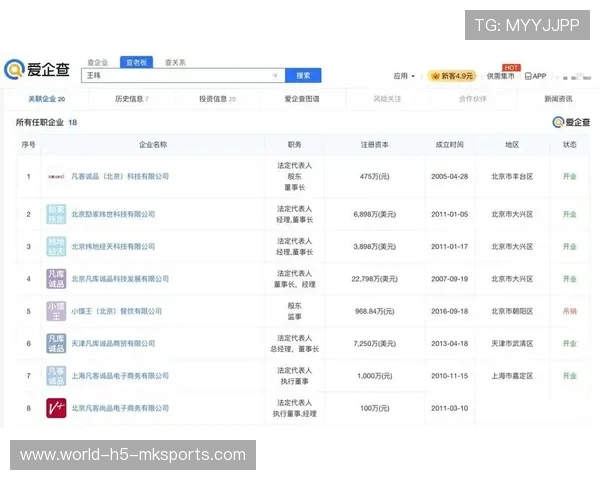
Task: Select the 查老板 search tab
Action: tap(136, 62)
